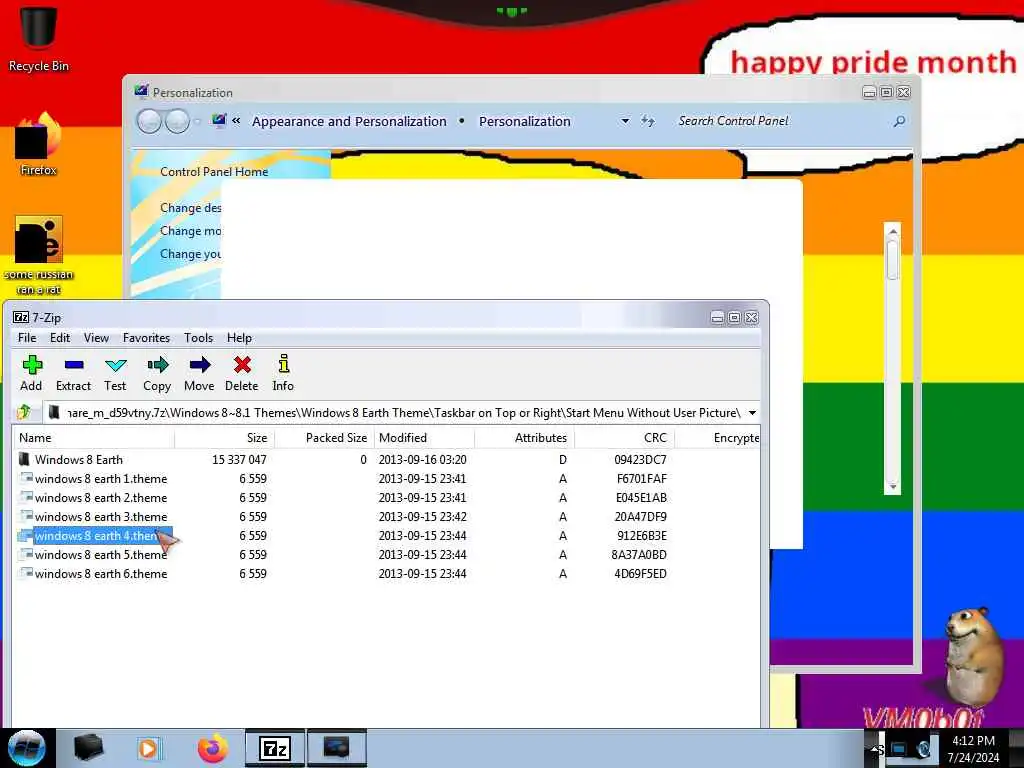
Task: Click the date '2013-09-16 03:20'
Action: pos(423,460)
